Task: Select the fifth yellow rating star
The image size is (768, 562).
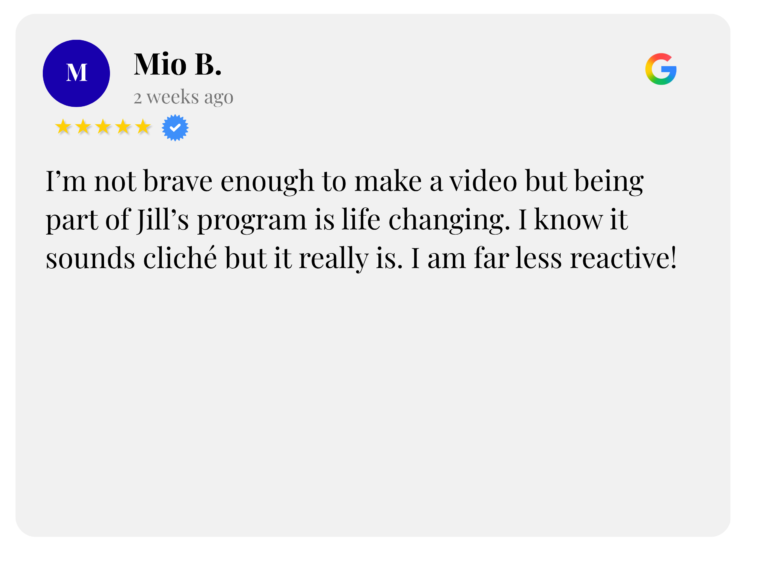Action: (143, 127)
